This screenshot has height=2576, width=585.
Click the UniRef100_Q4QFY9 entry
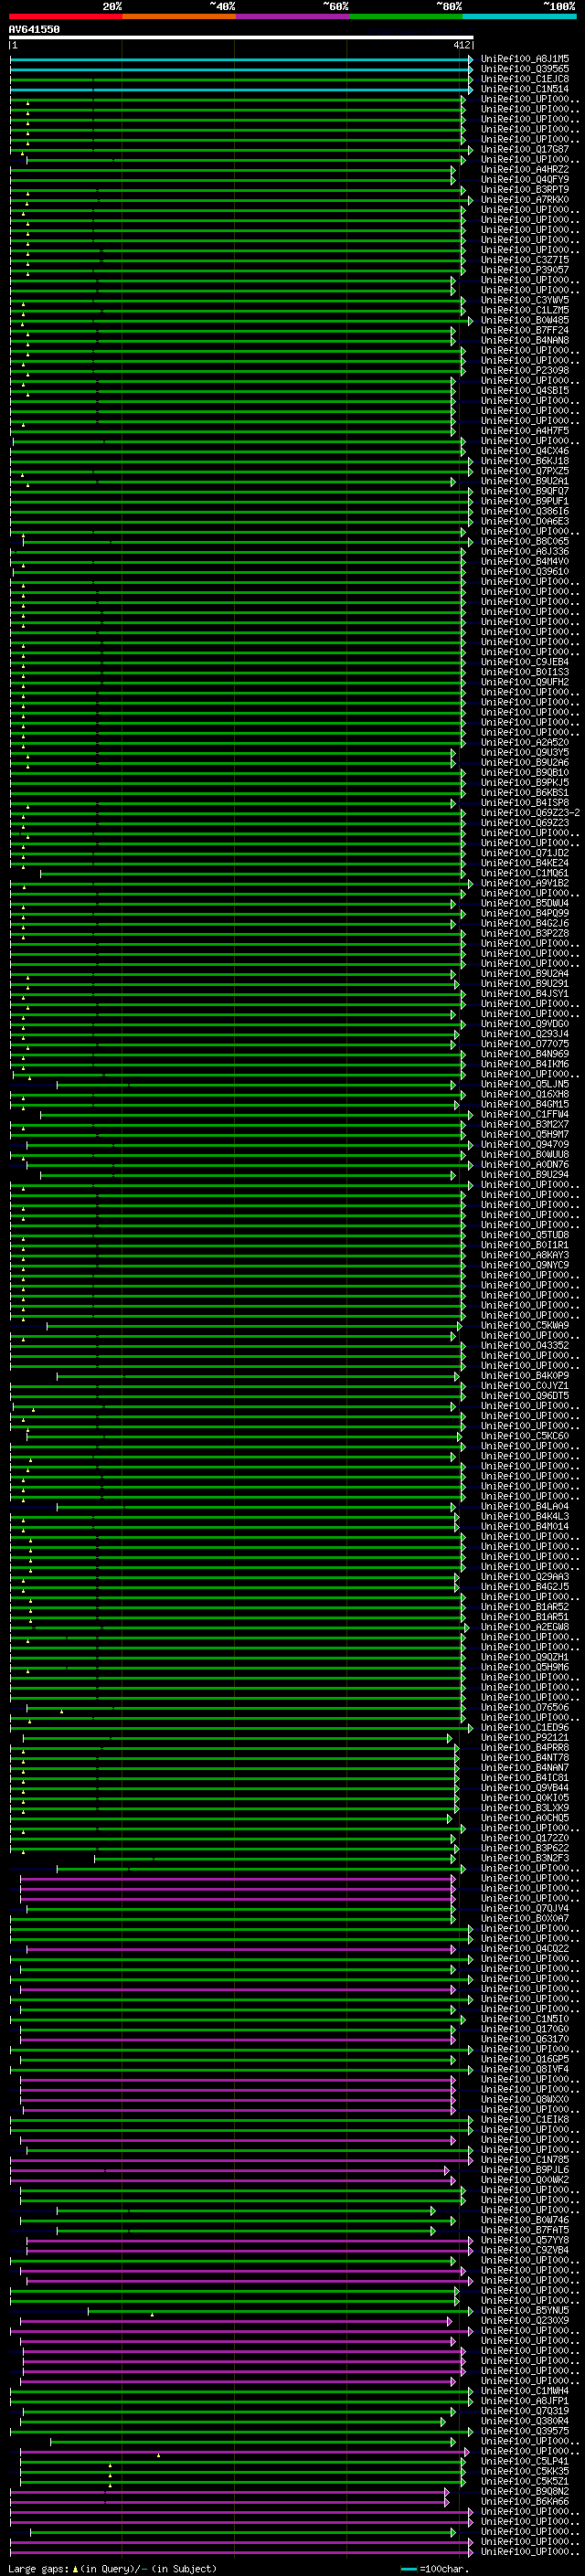(525, 180)
